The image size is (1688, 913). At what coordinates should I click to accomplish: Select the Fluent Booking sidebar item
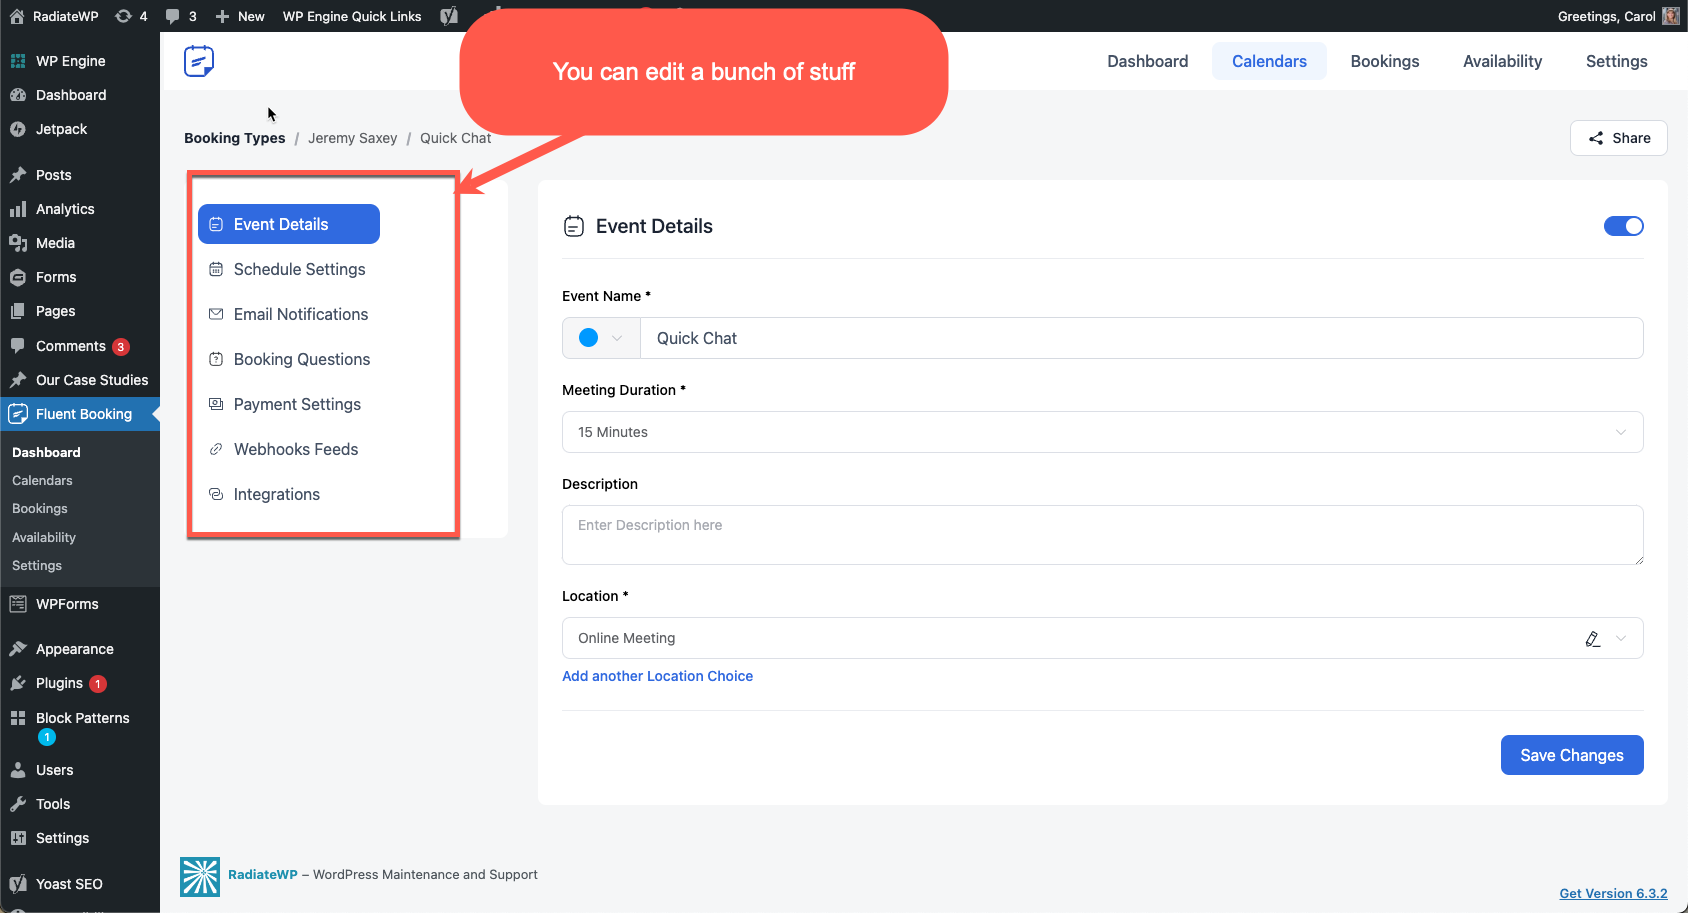pyautogui.click(x=80, y=414)
